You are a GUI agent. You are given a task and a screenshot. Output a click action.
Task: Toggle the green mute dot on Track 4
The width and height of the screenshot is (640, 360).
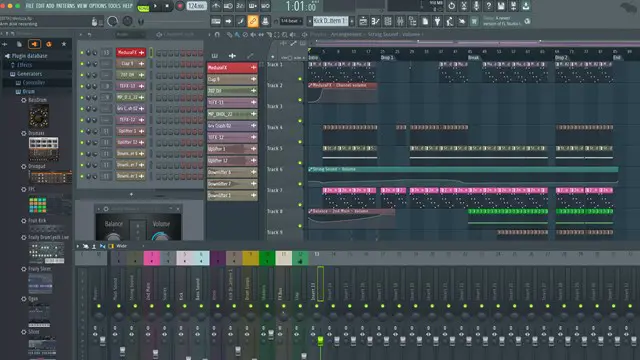(300, 142)
